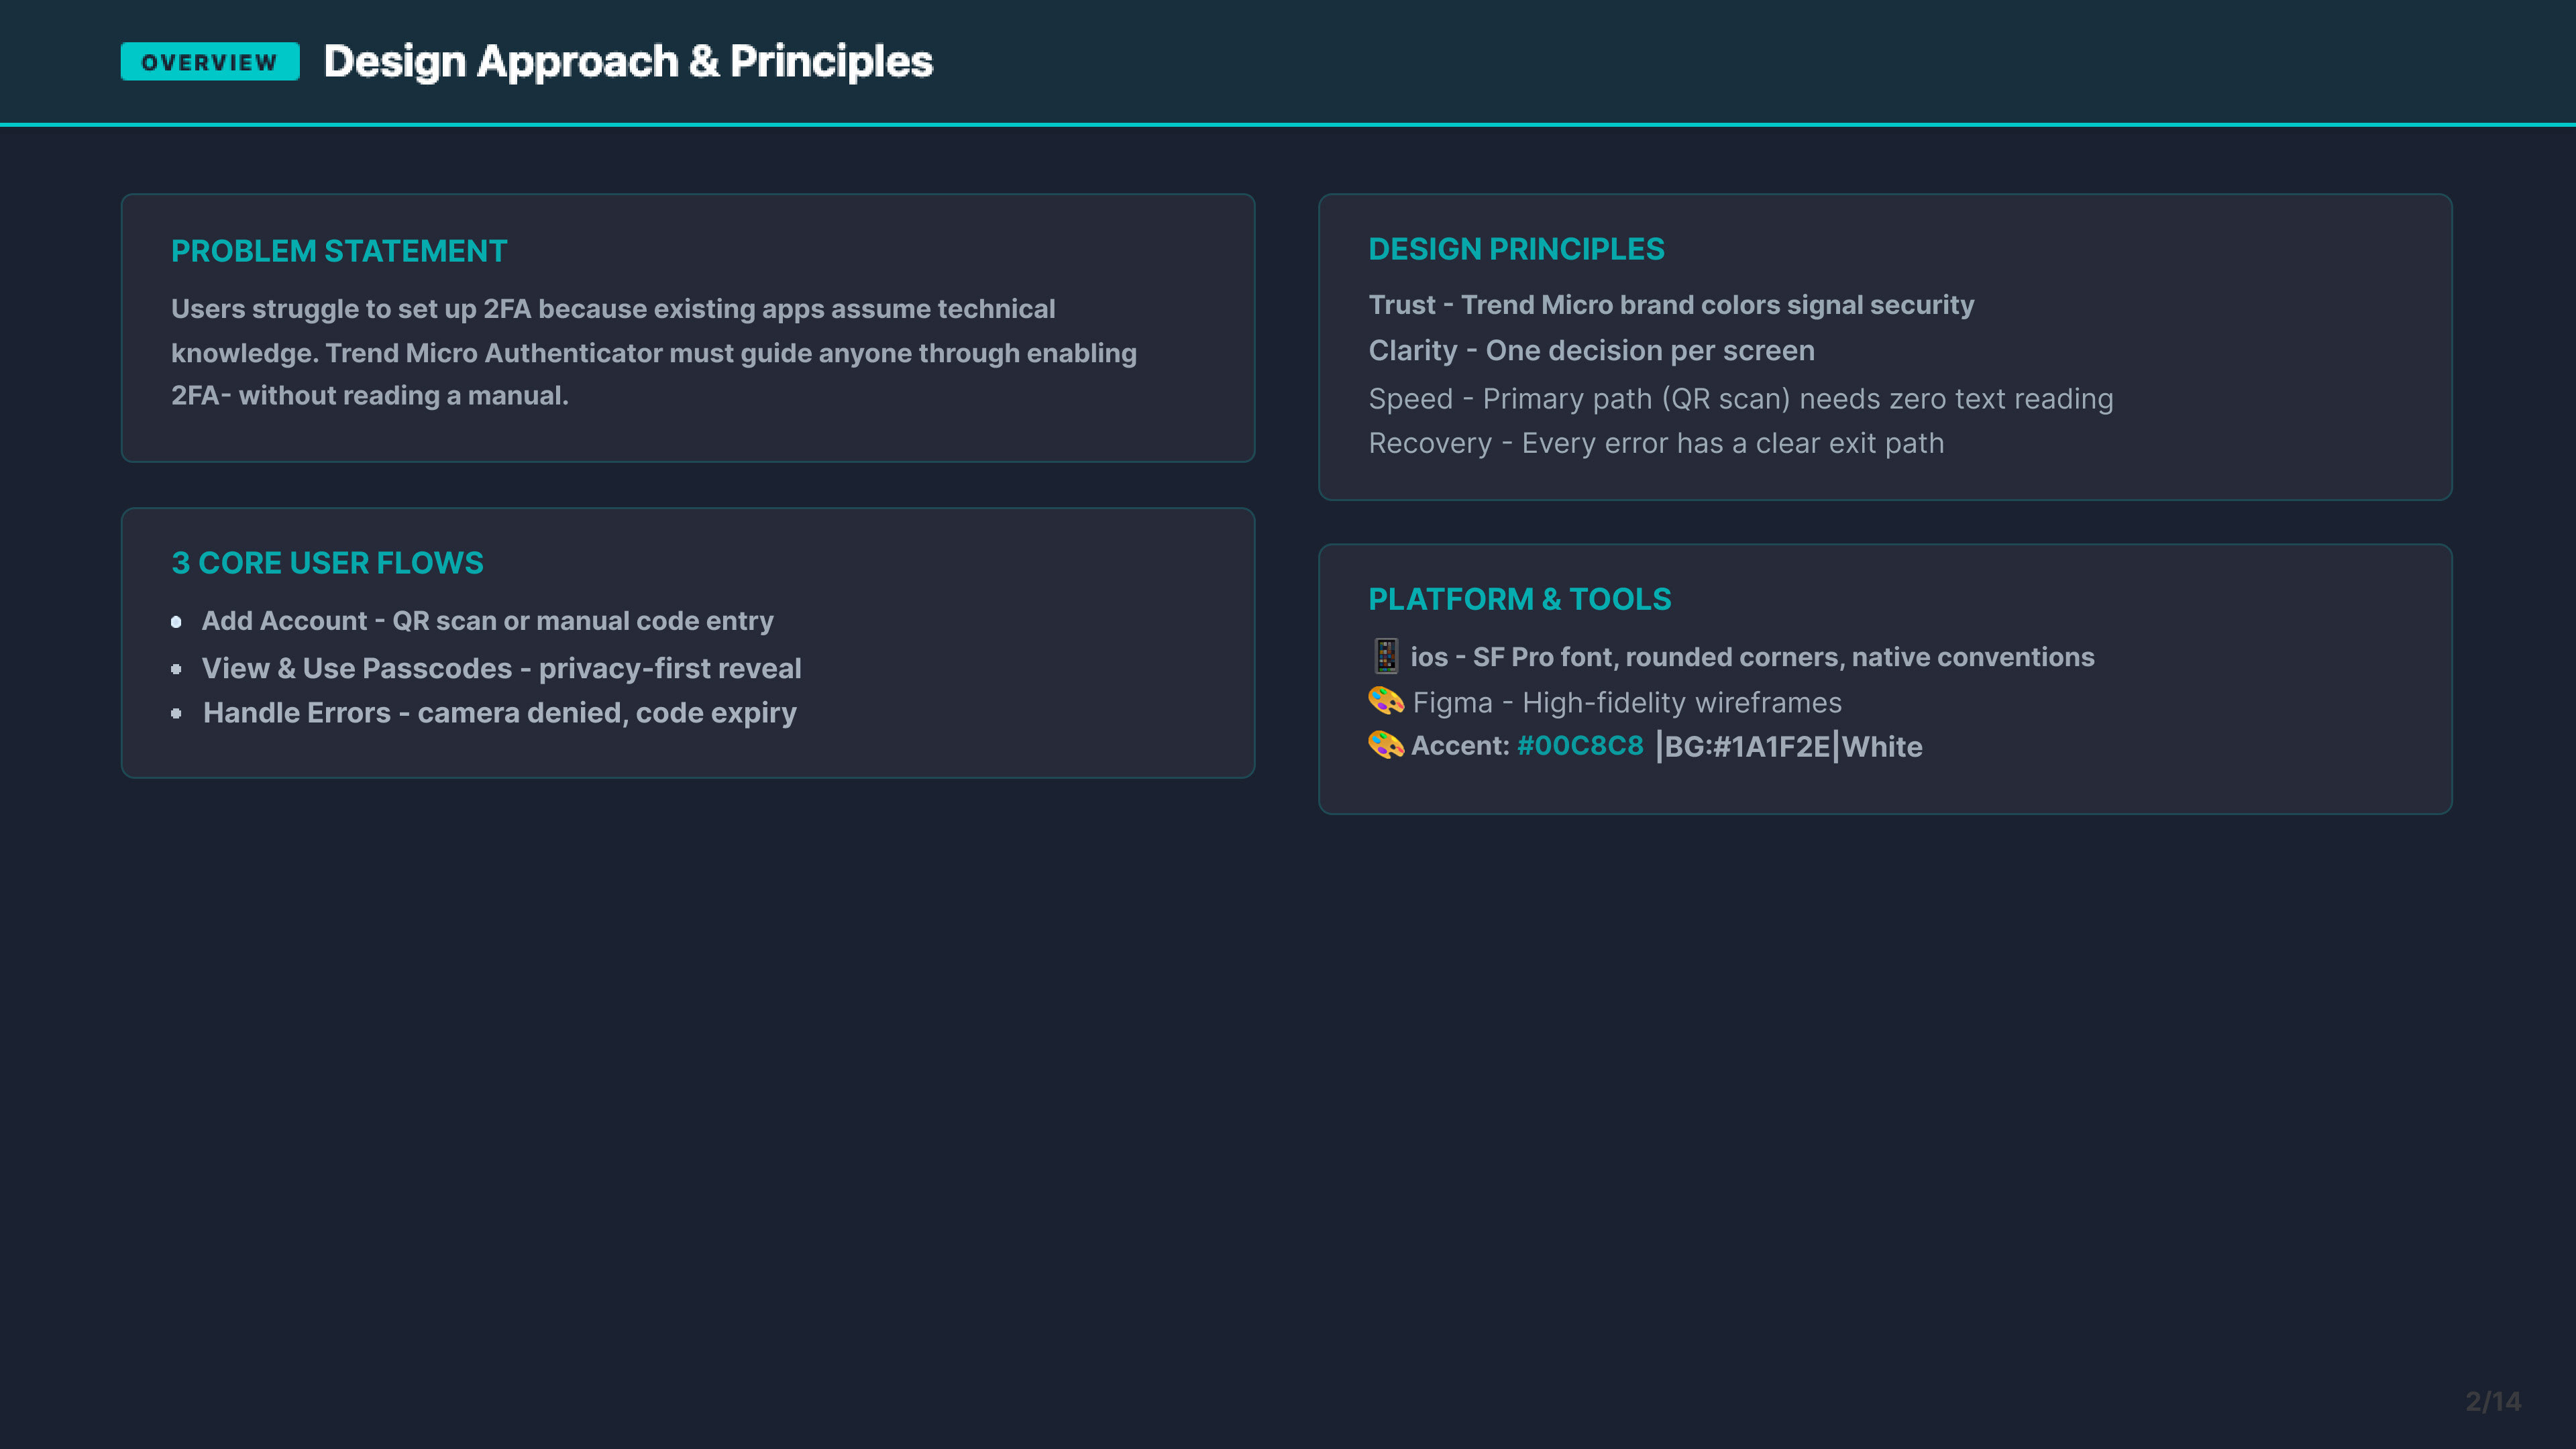Click the Handle Errors bullet item
This screenshot has width=2576, height=1449.
499,713
